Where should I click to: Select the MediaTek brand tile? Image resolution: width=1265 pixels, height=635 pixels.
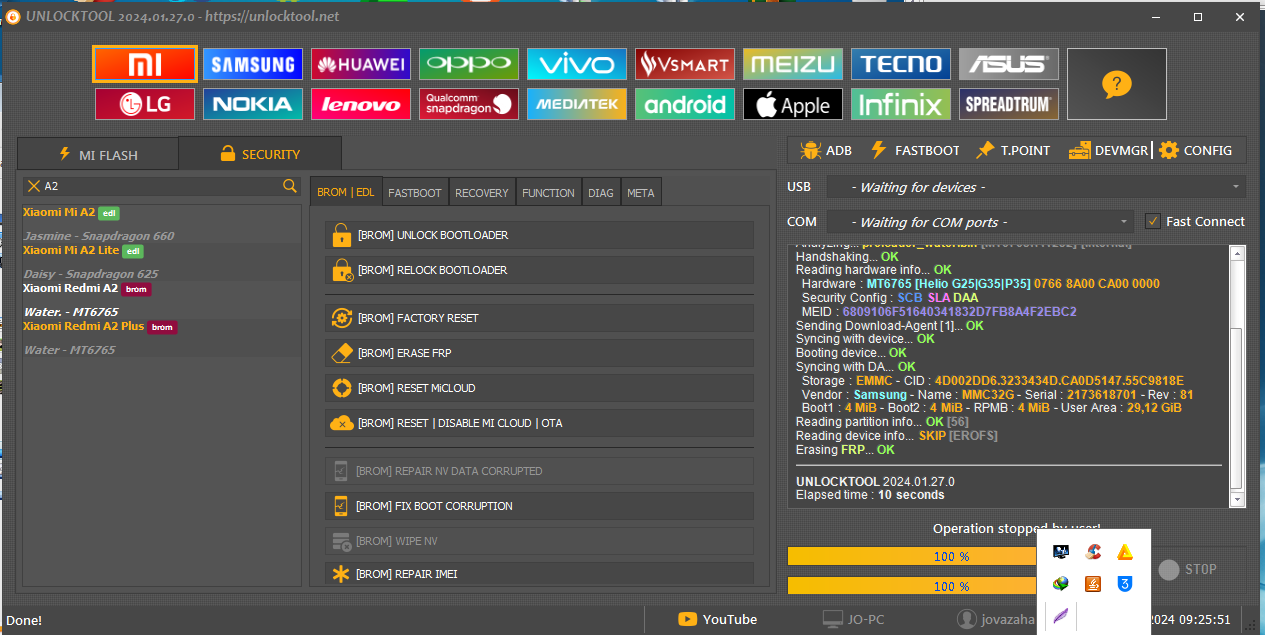click(577, 104)
